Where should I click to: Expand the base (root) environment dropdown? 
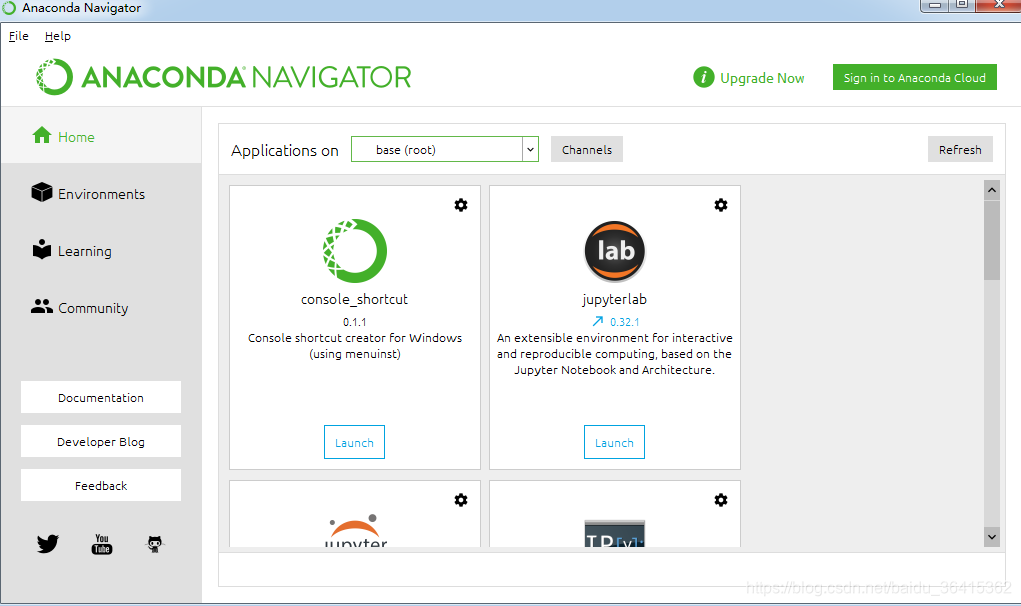tap(445, 149)
